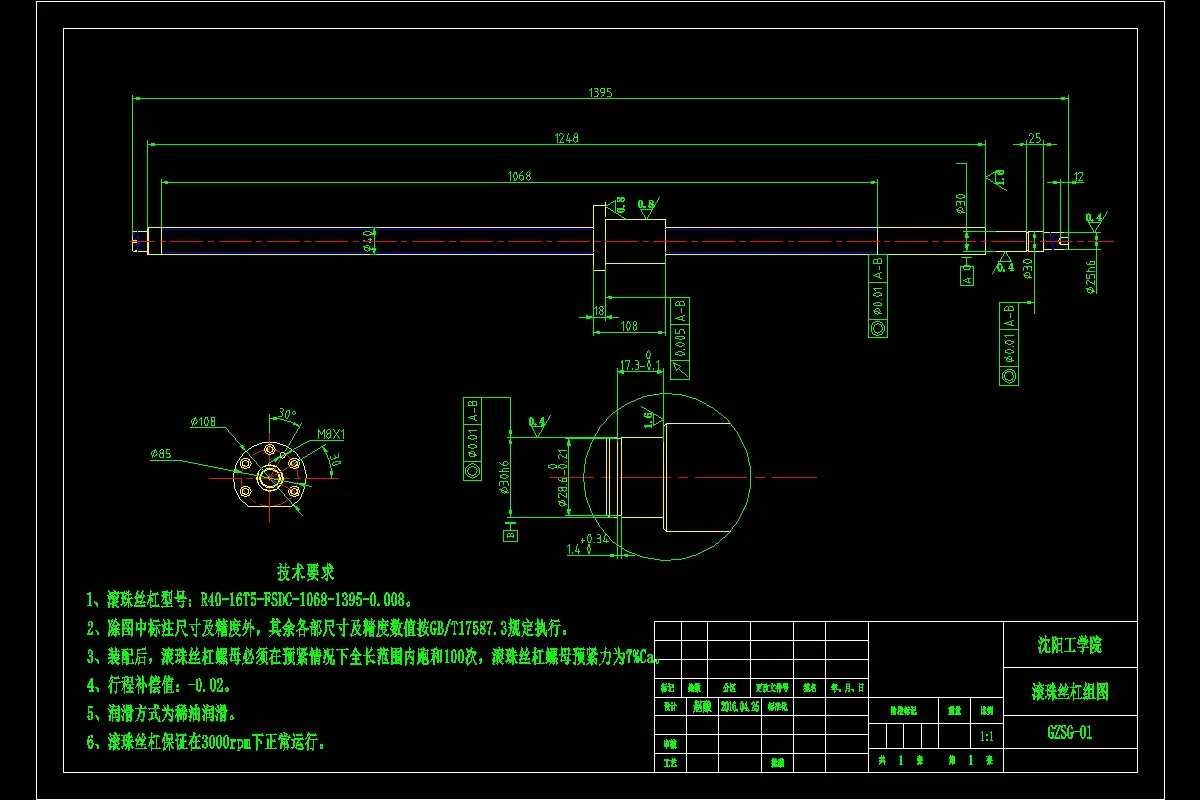Viewport: 1200px width, 800px height.
Task: Click the datum B marker box
Action: (x=511, y=534)
